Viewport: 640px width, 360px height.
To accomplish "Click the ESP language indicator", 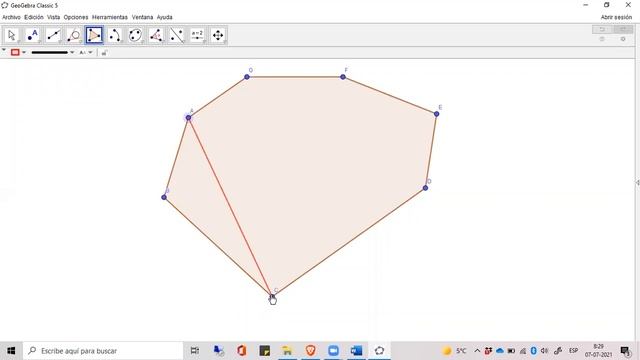I will (x=573, y=351).
